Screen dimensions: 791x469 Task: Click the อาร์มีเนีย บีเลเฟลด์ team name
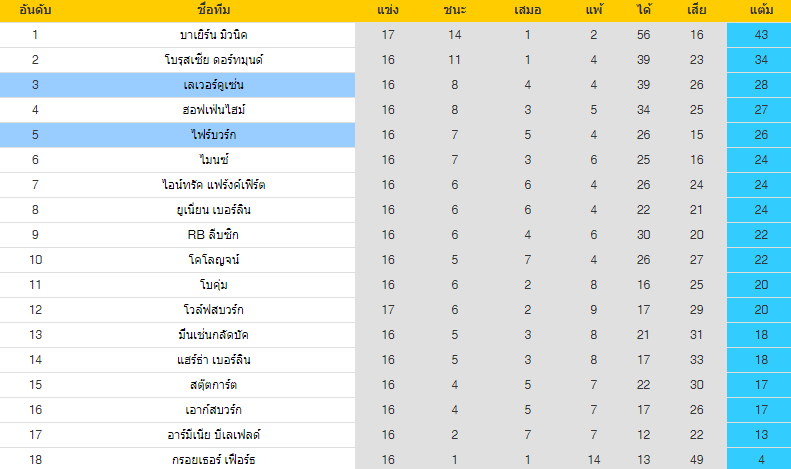213,435
